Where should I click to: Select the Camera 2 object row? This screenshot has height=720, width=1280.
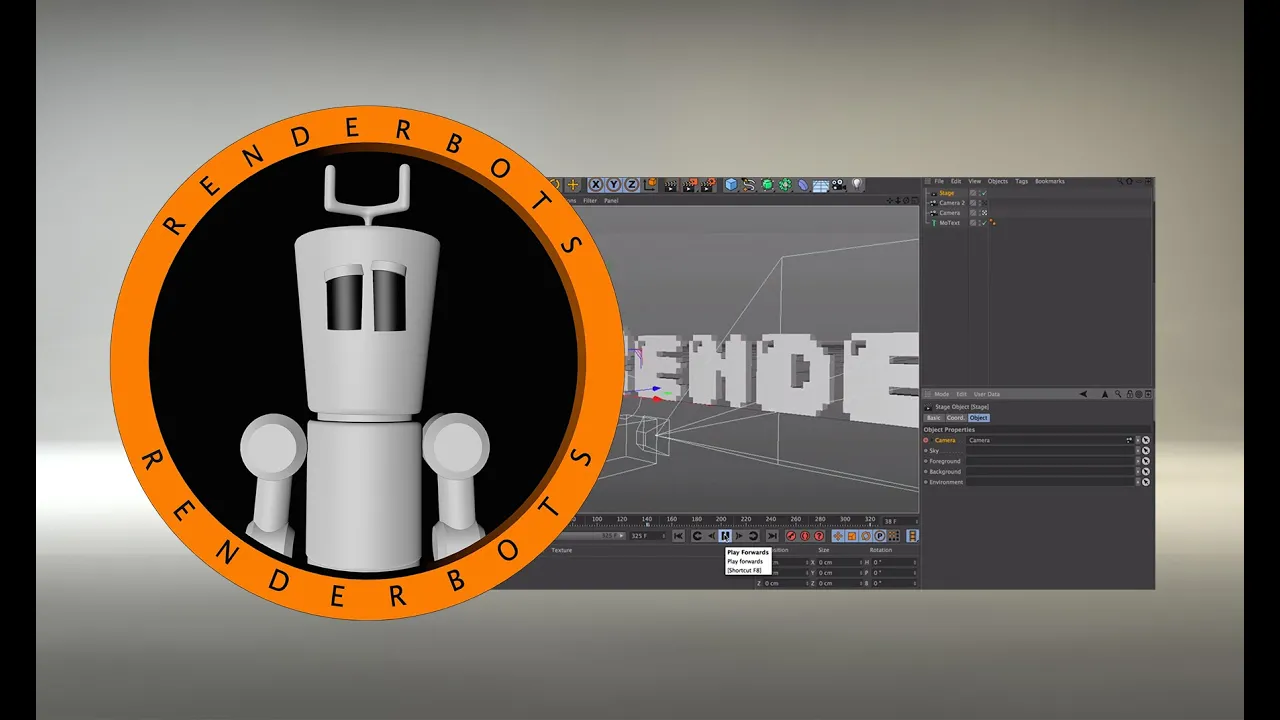coord(952,203)
